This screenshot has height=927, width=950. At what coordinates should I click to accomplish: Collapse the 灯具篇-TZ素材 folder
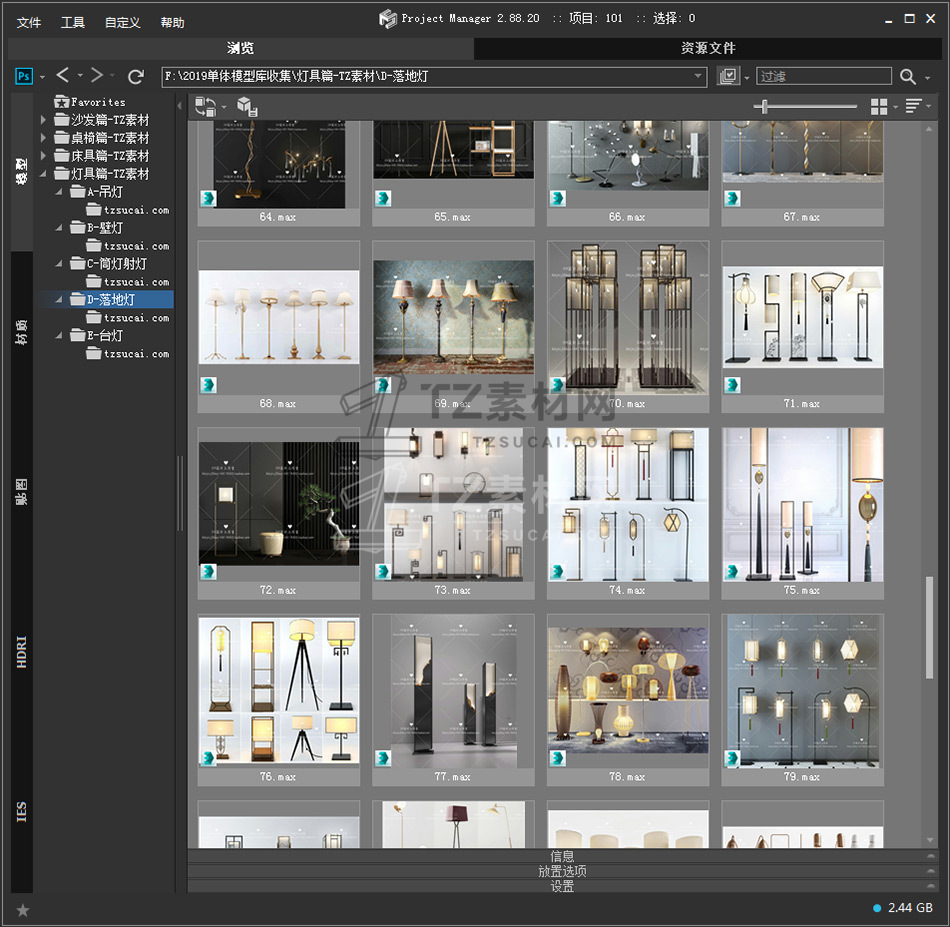pos(44,174)
